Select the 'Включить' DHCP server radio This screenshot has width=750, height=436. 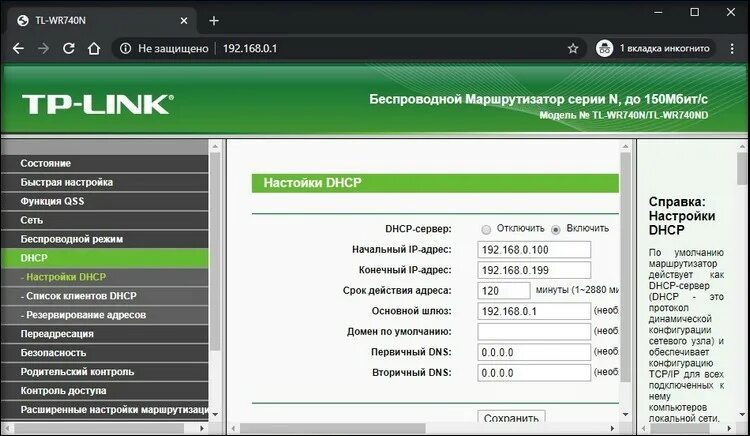555,229
